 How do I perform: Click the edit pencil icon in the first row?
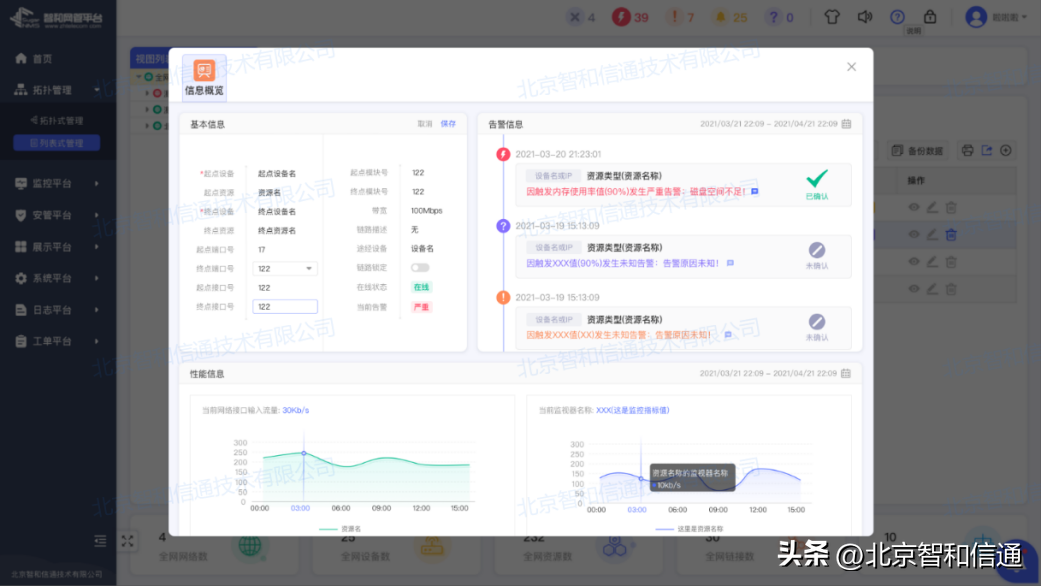tap(932, 205)
